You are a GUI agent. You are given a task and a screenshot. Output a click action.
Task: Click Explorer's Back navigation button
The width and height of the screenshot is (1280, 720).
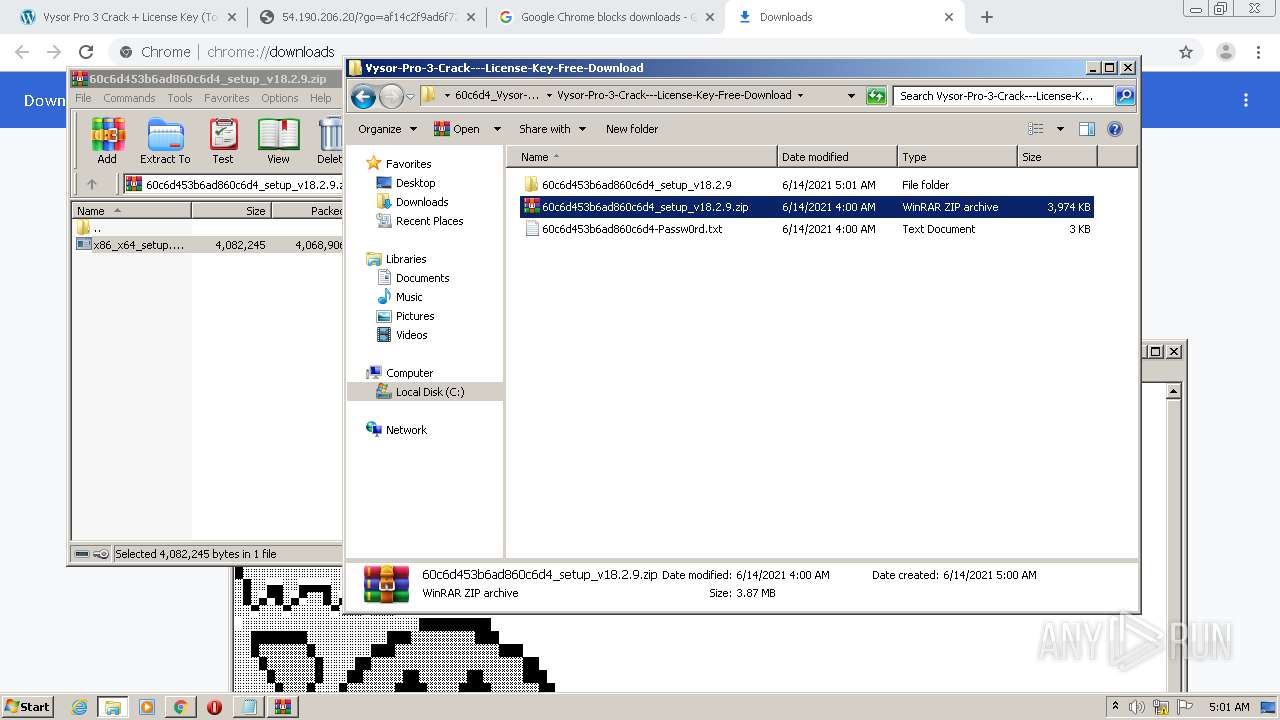[x=364, y=96]
